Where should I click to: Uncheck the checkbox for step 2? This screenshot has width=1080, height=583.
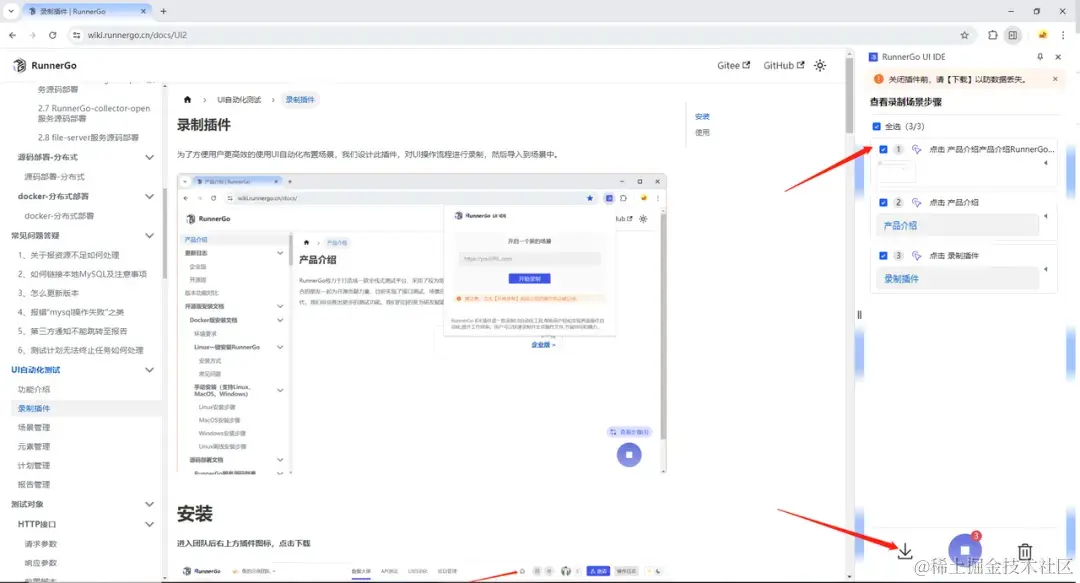coord(883,203)
